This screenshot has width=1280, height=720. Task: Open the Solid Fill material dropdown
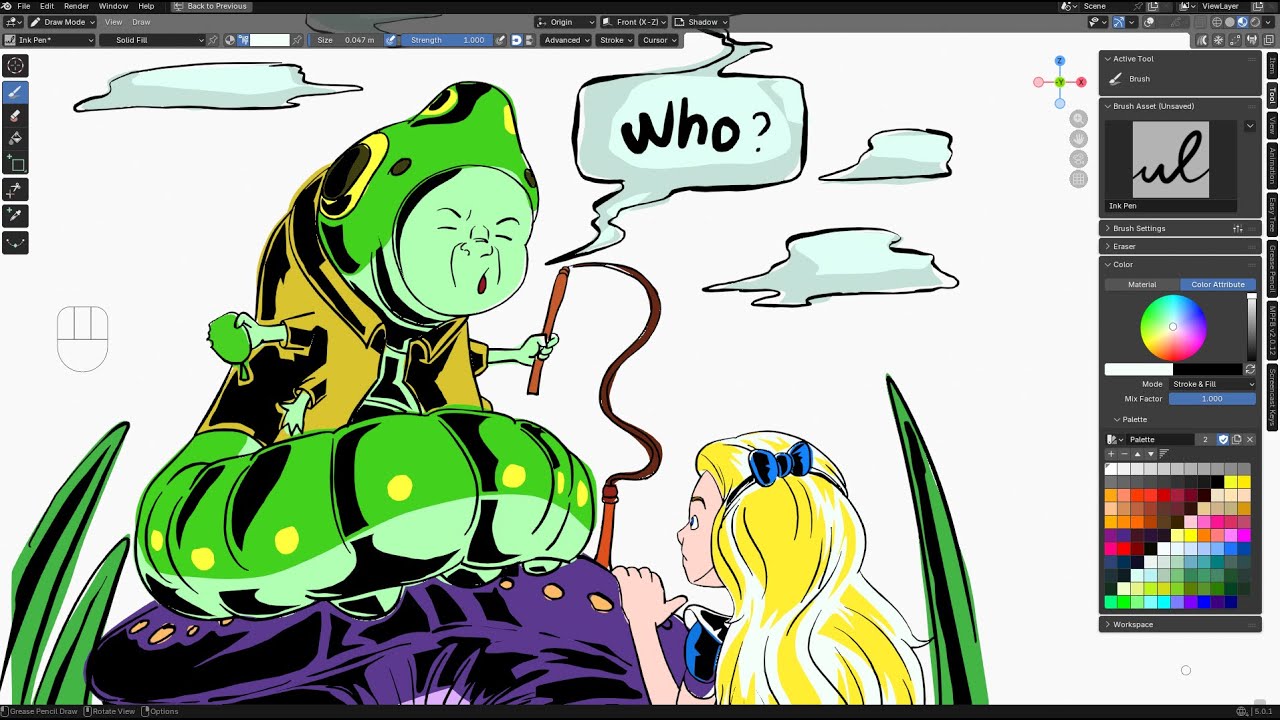151,40
